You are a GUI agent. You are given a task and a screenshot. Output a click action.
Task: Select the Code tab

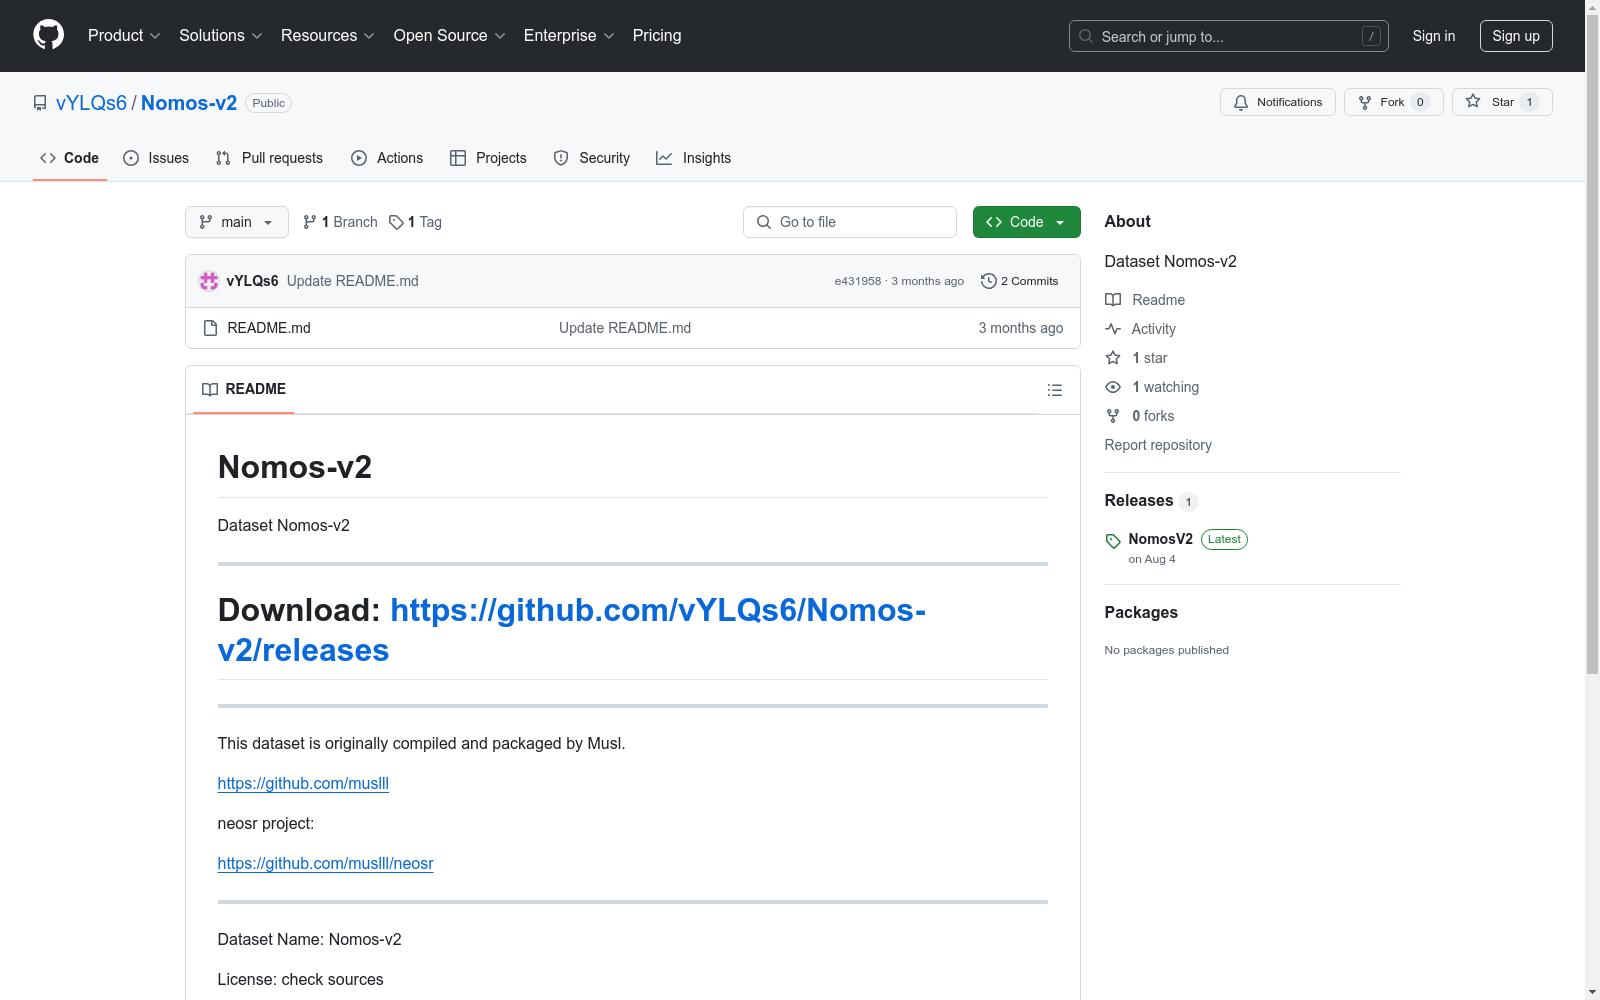(70, 158)
